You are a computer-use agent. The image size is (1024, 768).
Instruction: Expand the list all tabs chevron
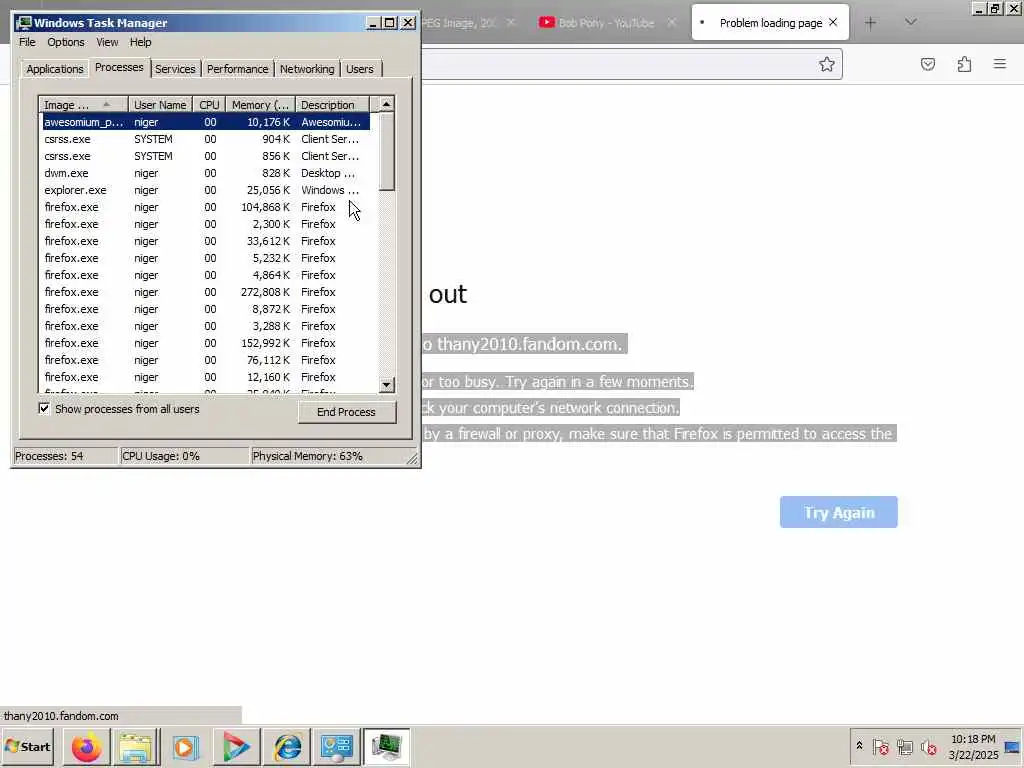pos(911,23)
